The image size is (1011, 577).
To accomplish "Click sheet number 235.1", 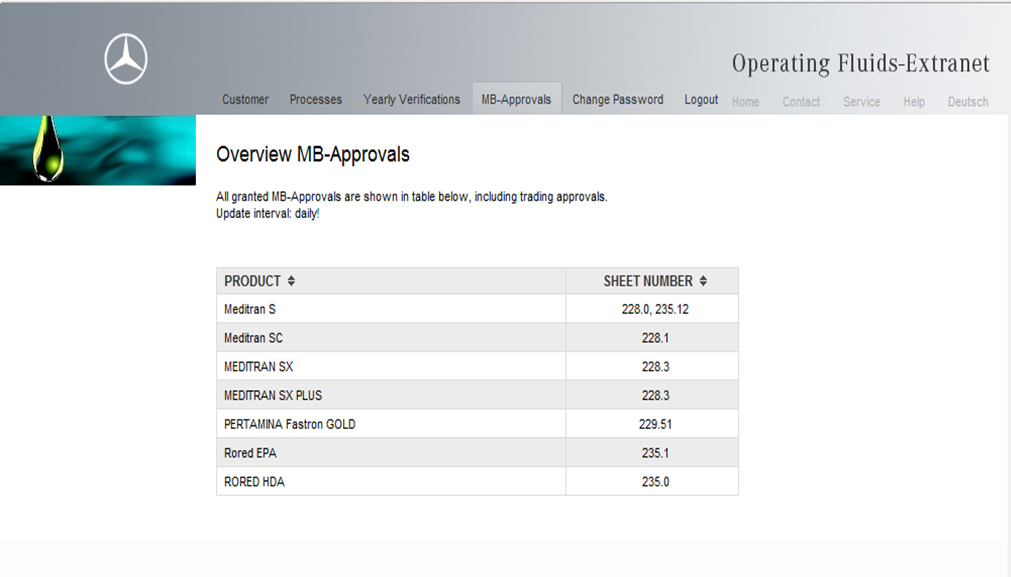I will point(655,453).
